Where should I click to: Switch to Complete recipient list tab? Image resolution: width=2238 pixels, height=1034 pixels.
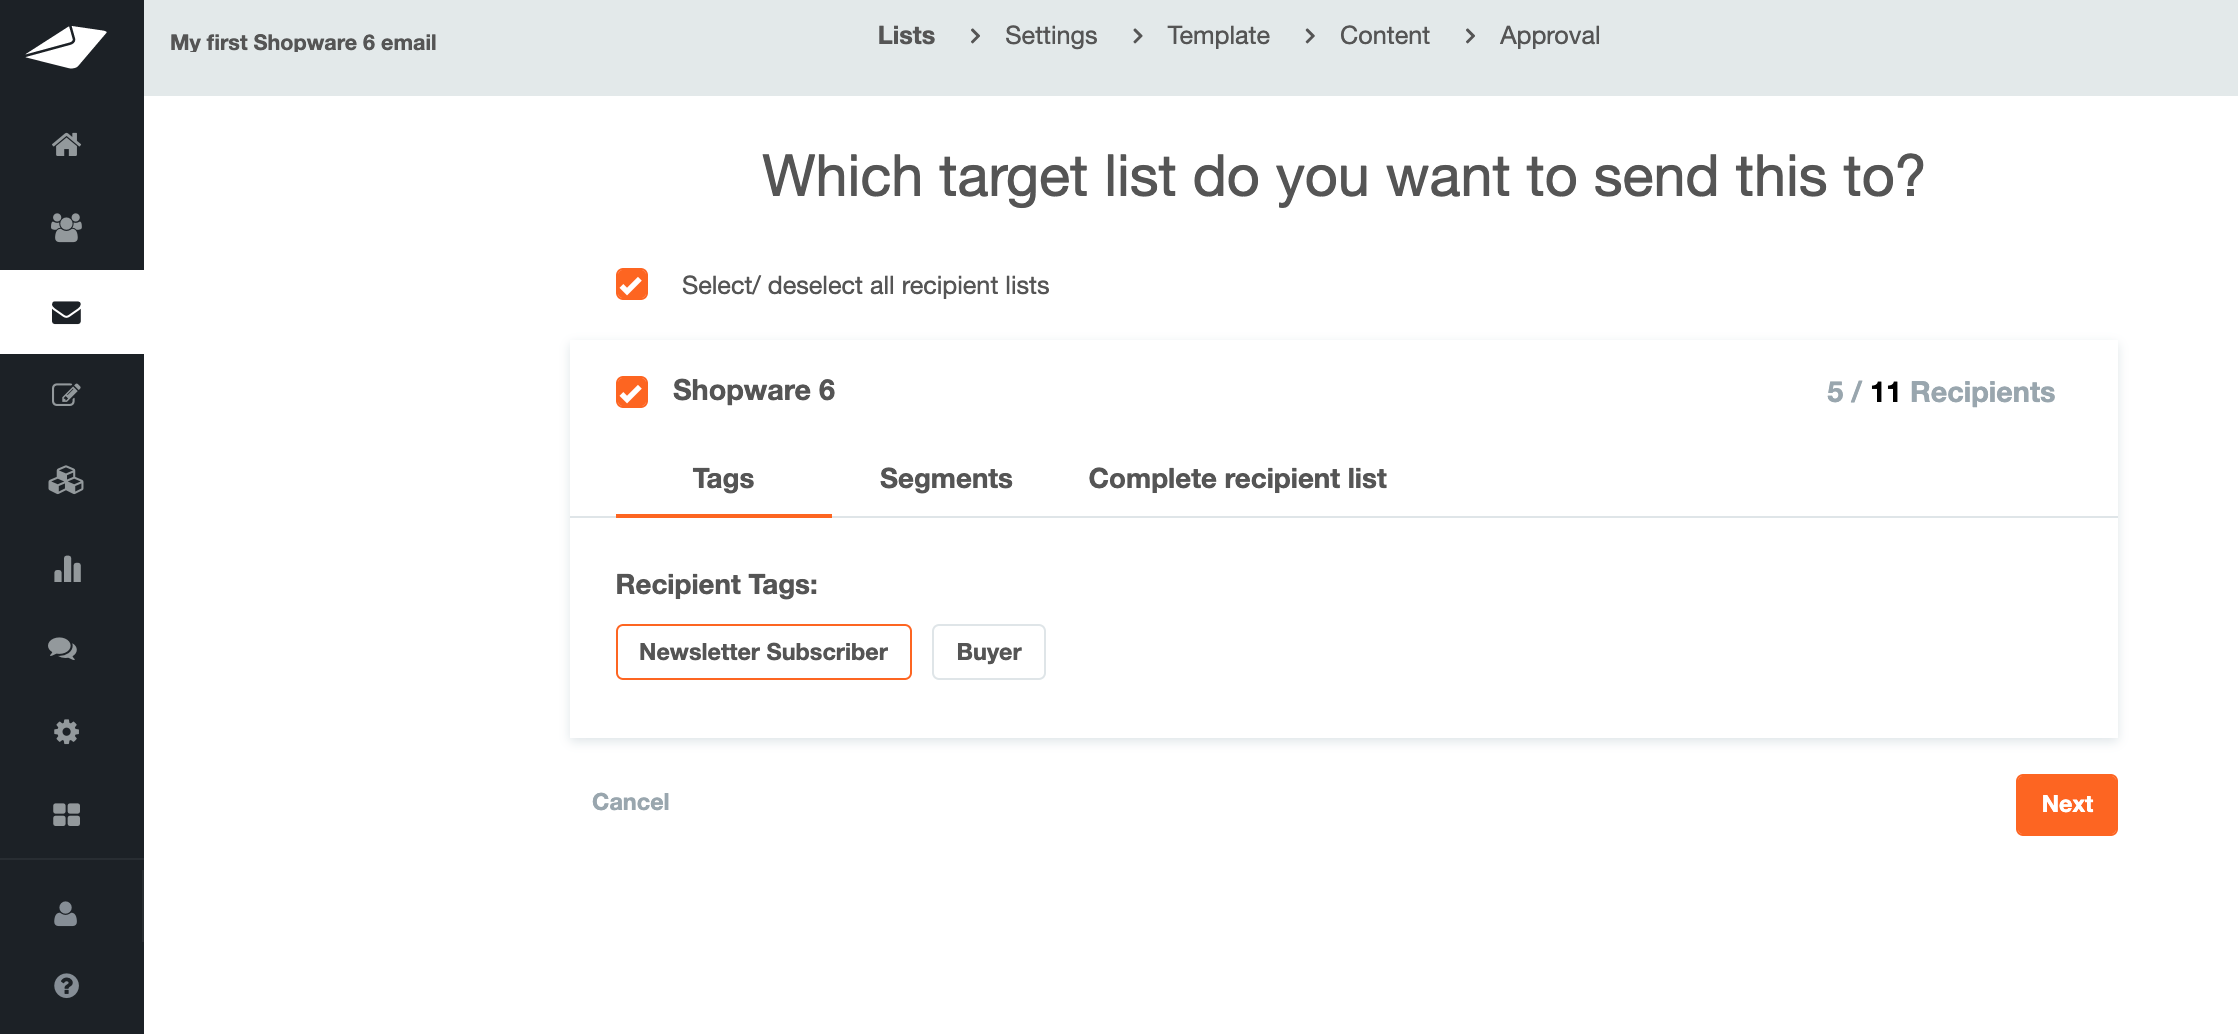coord(1237,479)
